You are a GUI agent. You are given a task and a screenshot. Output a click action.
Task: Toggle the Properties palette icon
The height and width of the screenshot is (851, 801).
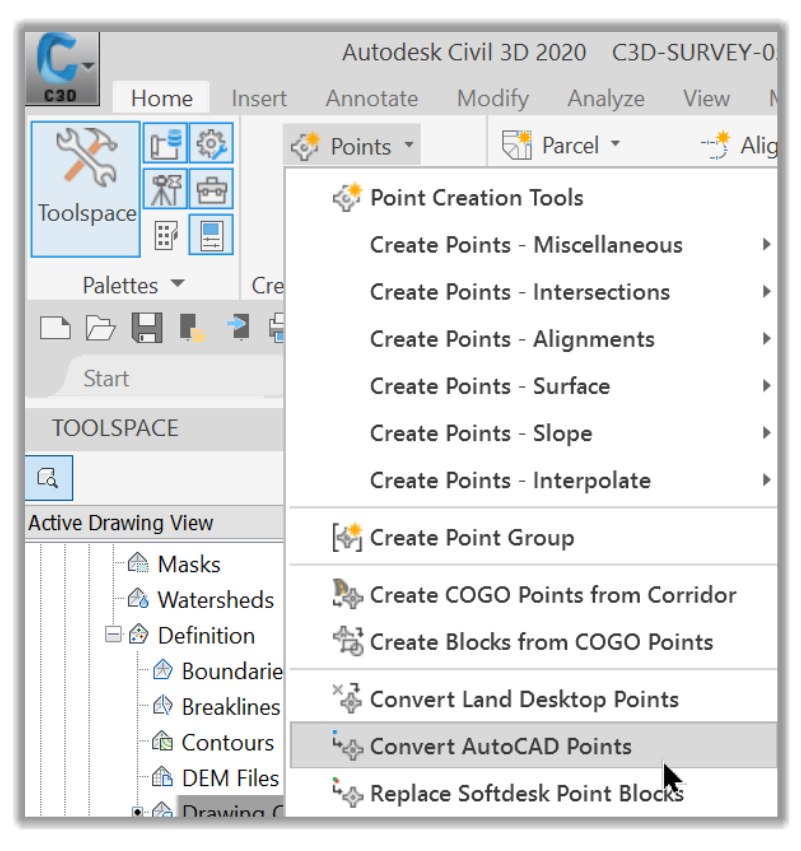(x=211, y=235)
